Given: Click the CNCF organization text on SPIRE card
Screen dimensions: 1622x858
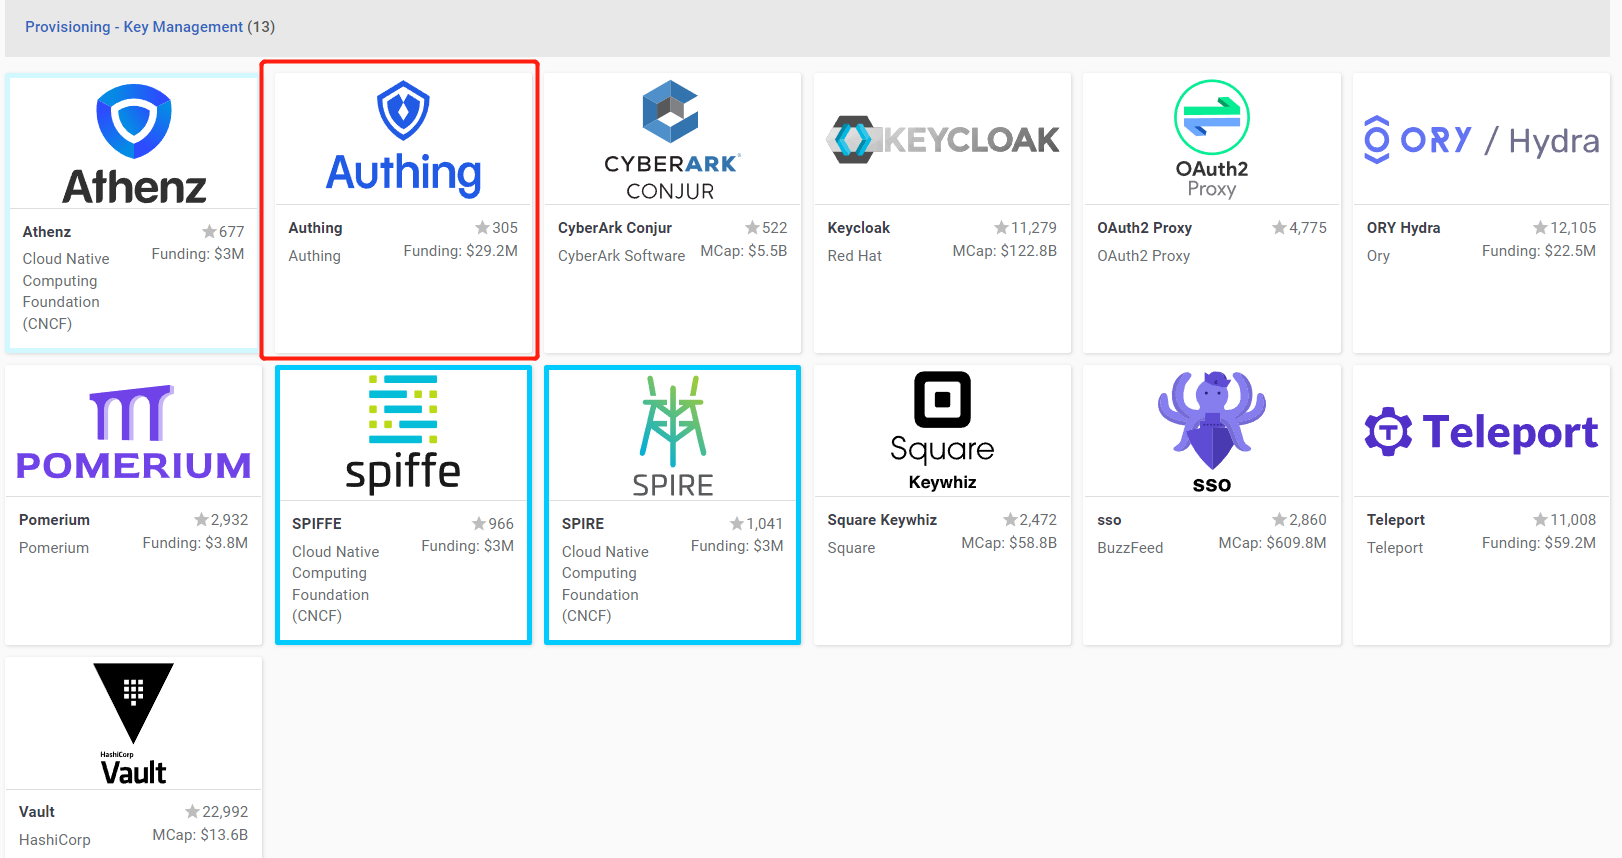Looking at the screenshot, I should click(x=605, y=584).
